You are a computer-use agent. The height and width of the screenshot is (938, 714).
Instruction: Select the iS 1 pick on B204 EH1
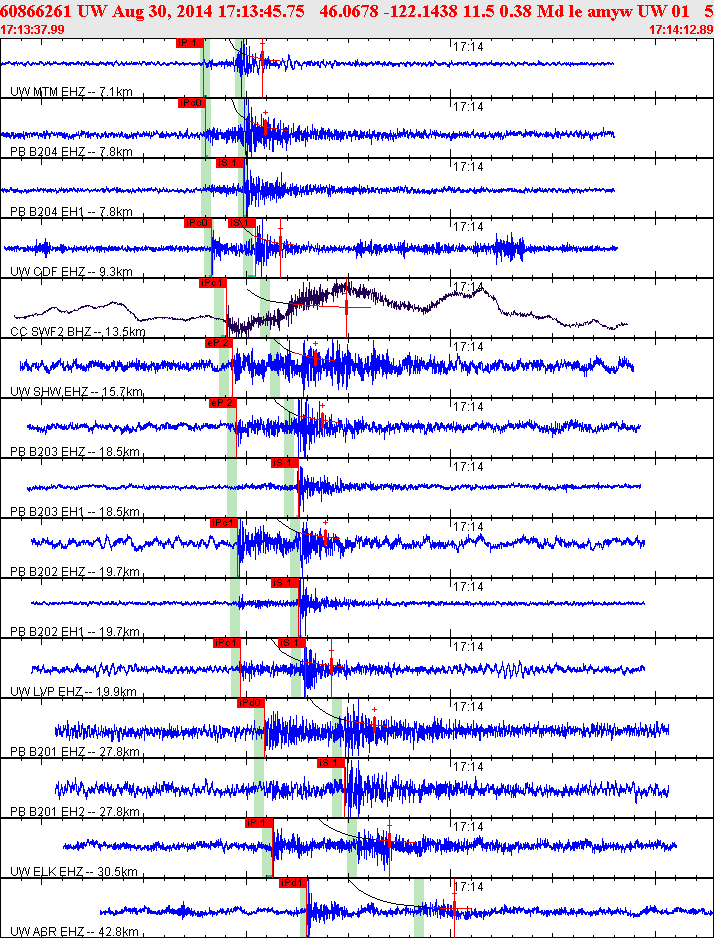coord(230,163)
